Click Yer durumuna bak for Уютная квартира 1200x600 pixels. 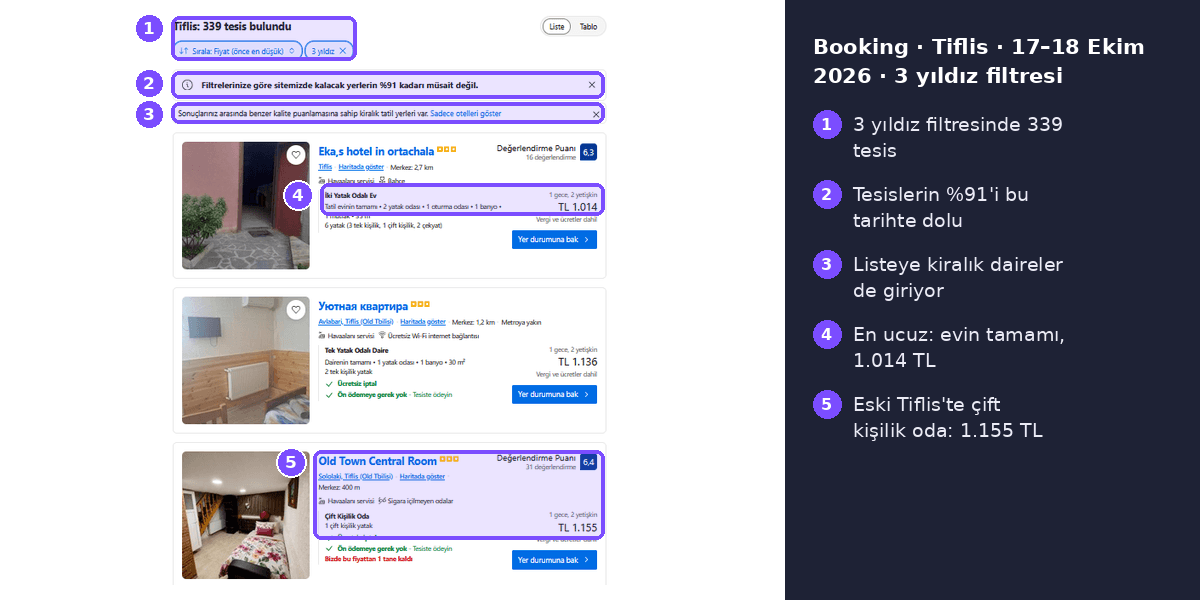pyautogui.click(x=554, y=394)
